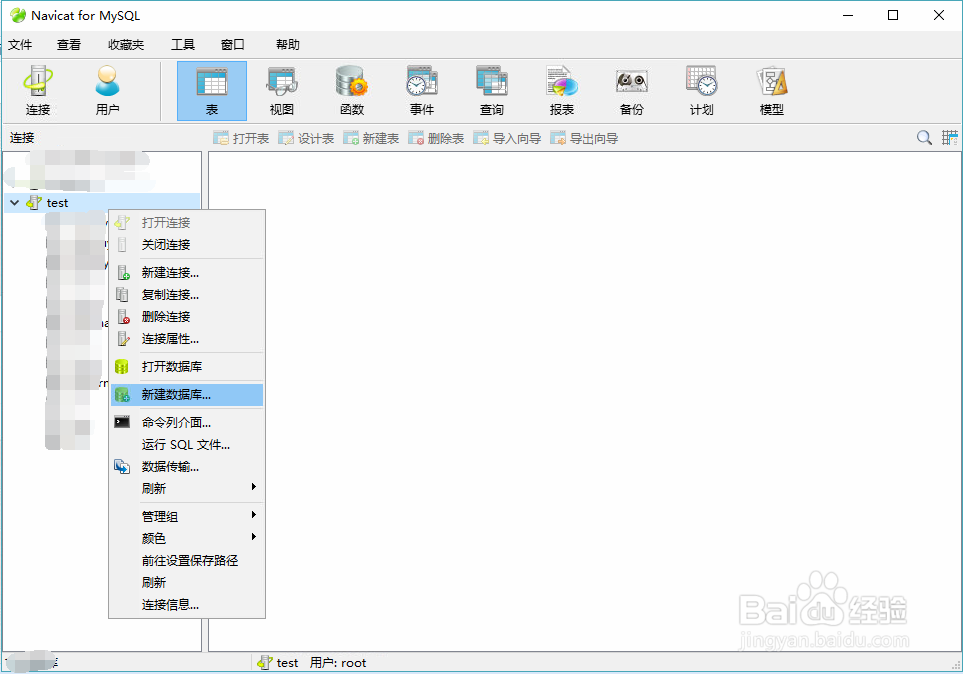Open the 窗口 menu
This screenshot has width=963, height=674.
click(233, 45)
